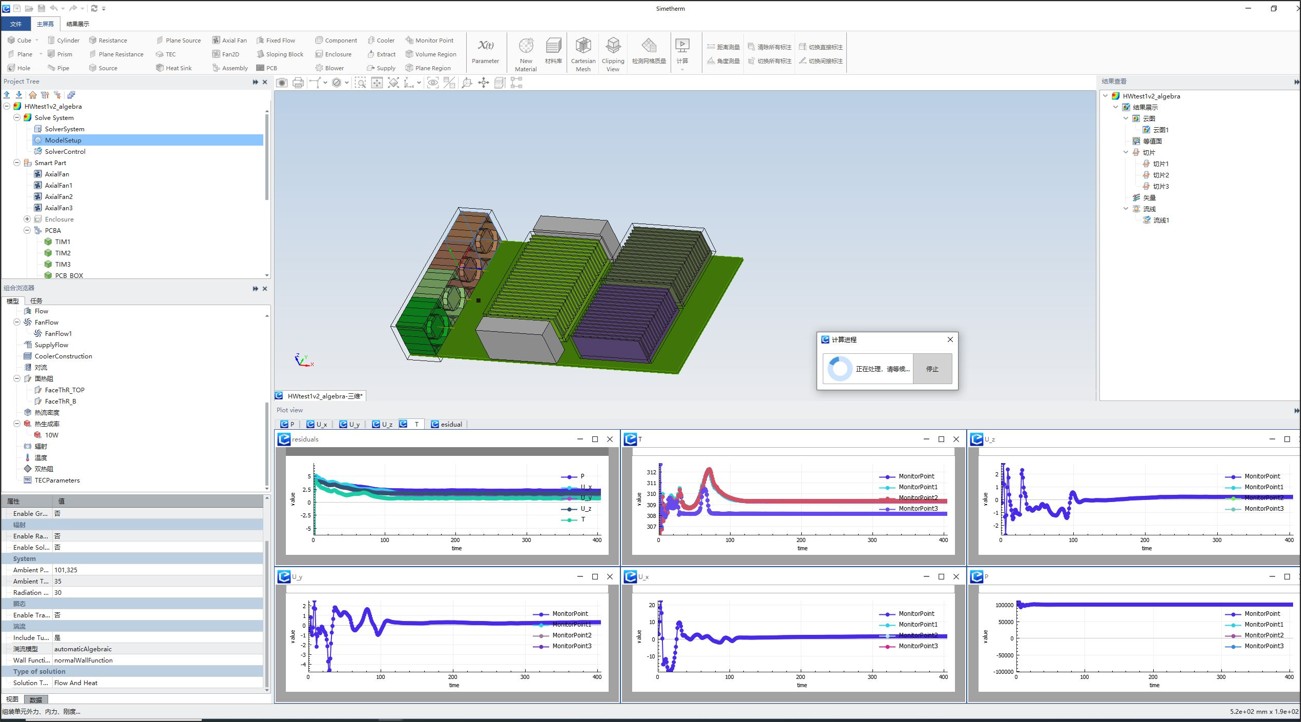The image size is (1301, 722).
Task: Switch to the 结果展示 ribbon tab
Action: tap(77, 24)
